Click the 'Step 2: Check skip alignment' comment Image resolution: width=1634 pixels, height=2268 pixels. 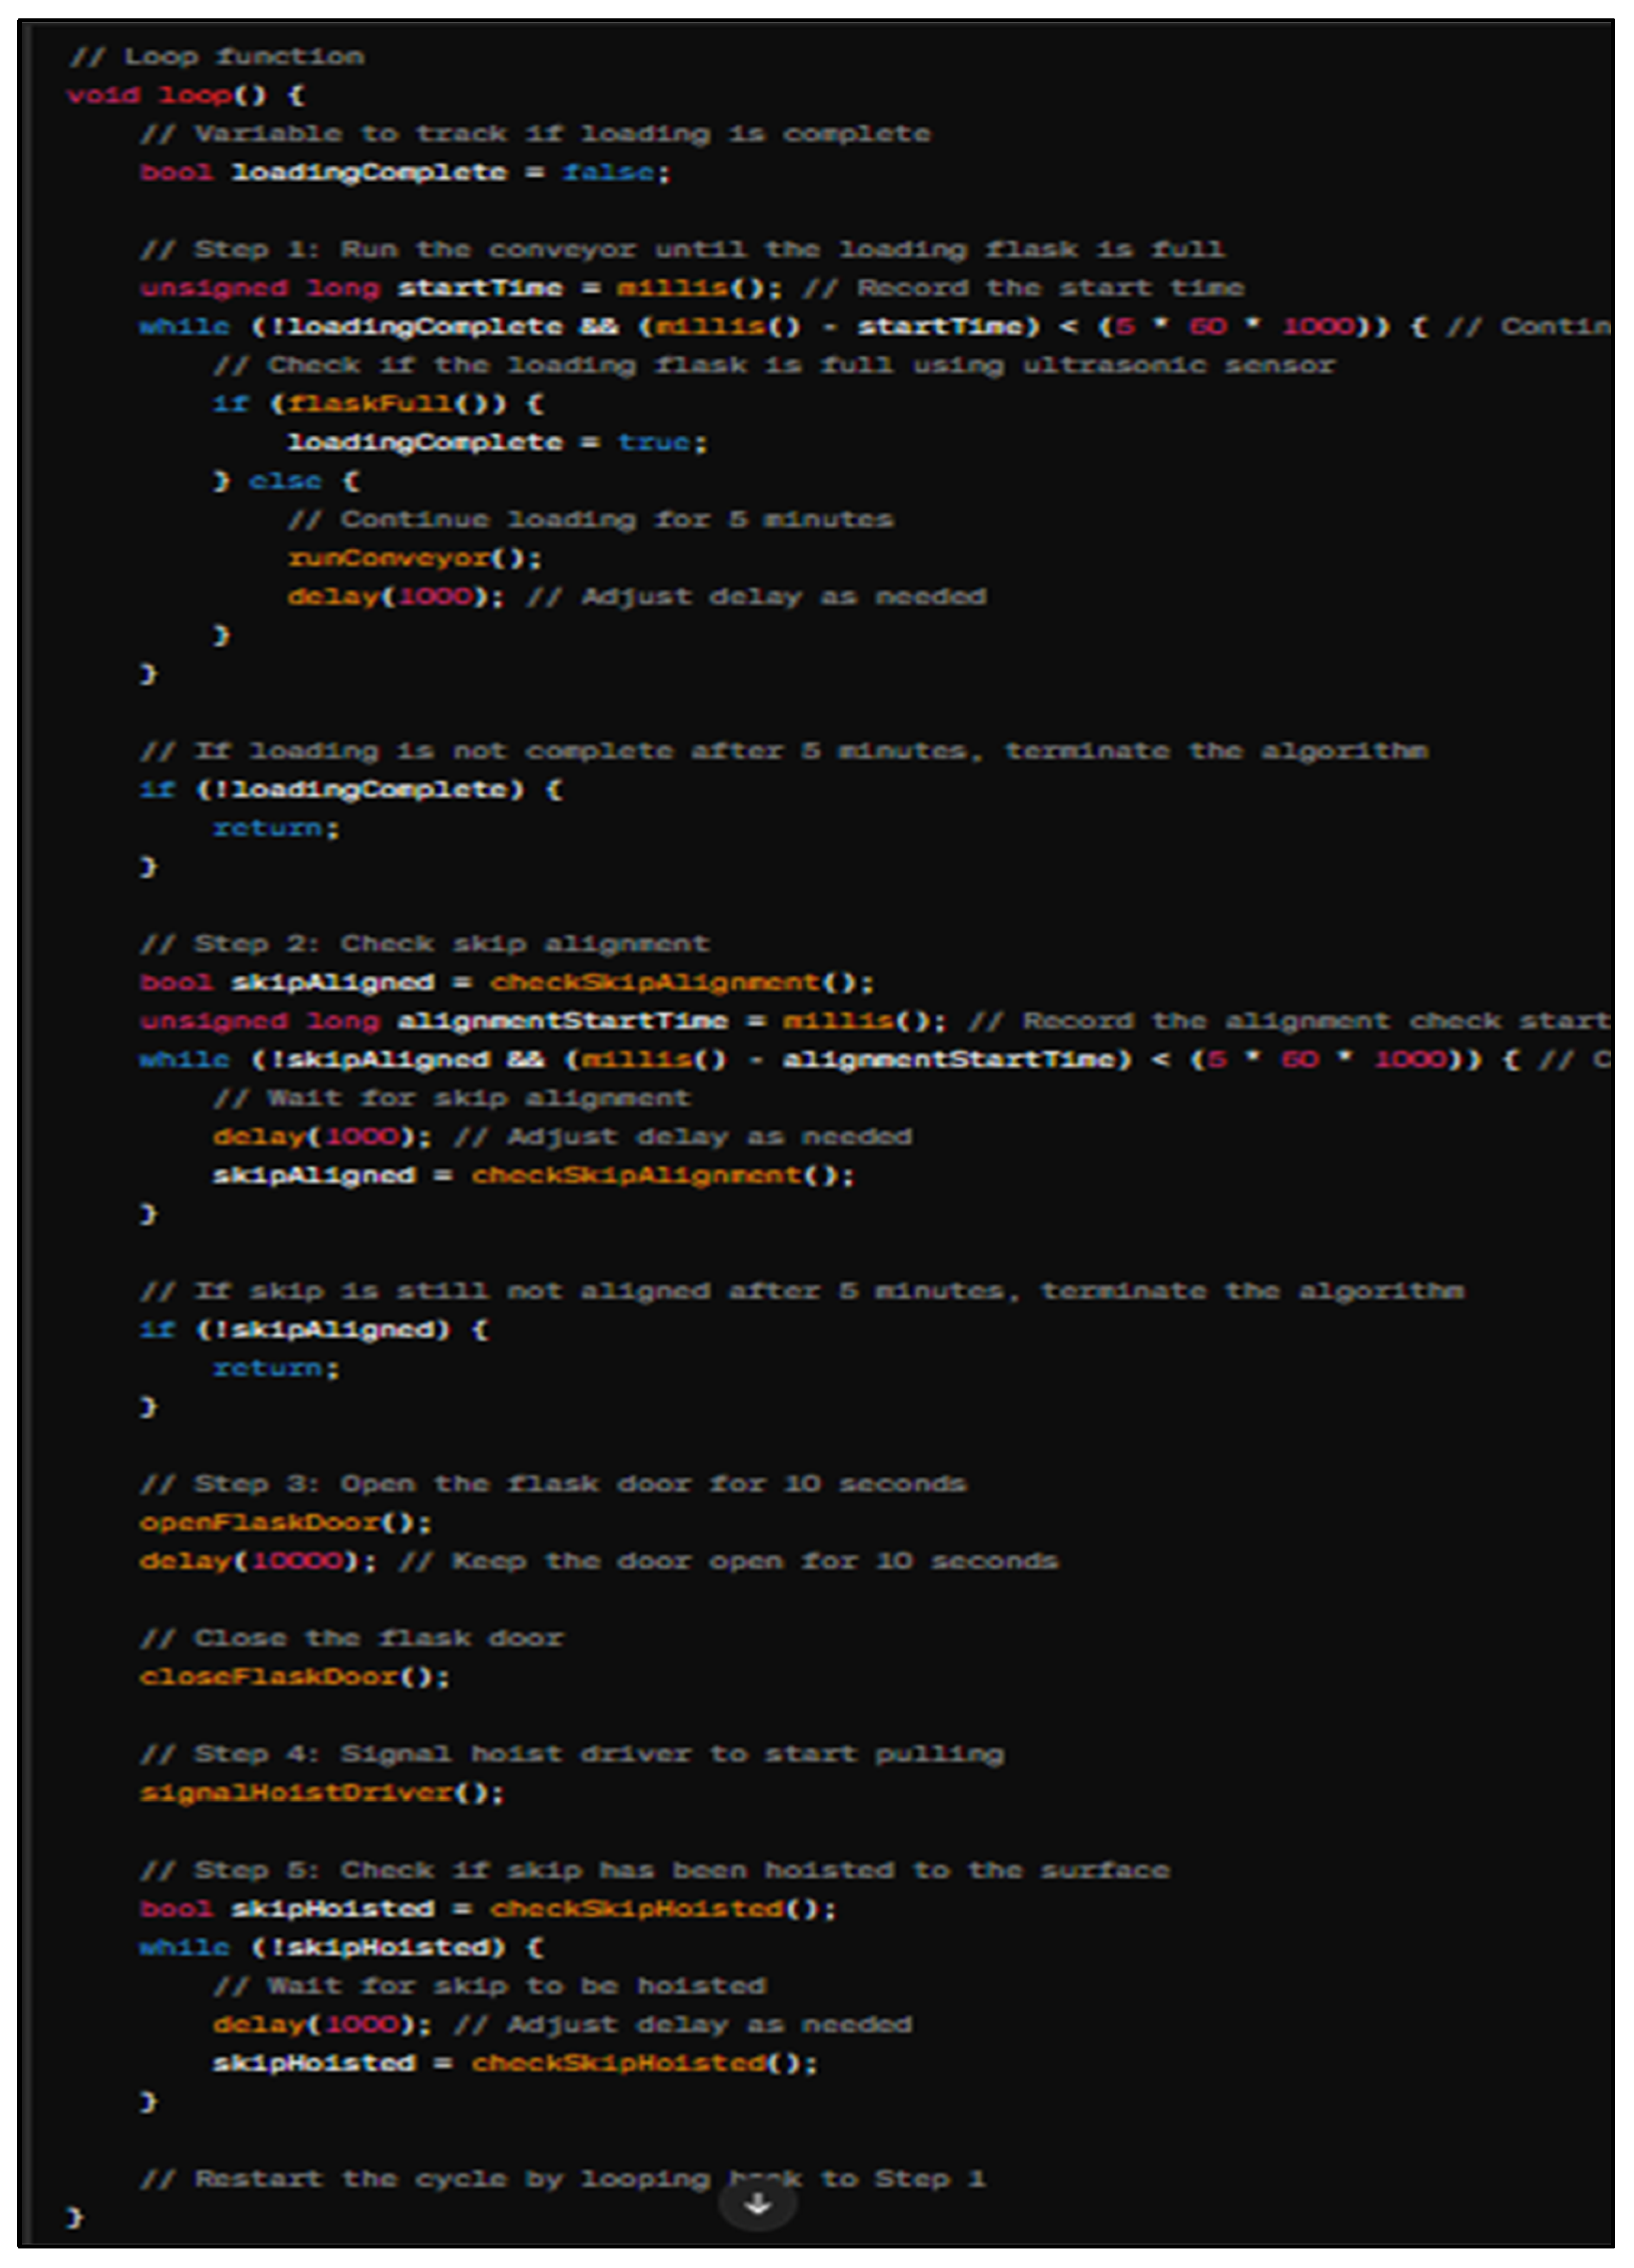[x=424, y=943]
